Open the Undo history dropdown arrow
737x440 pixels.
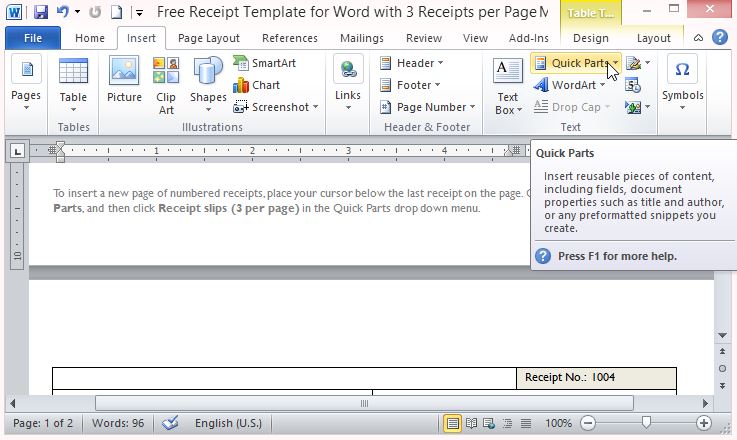[78, 12]
